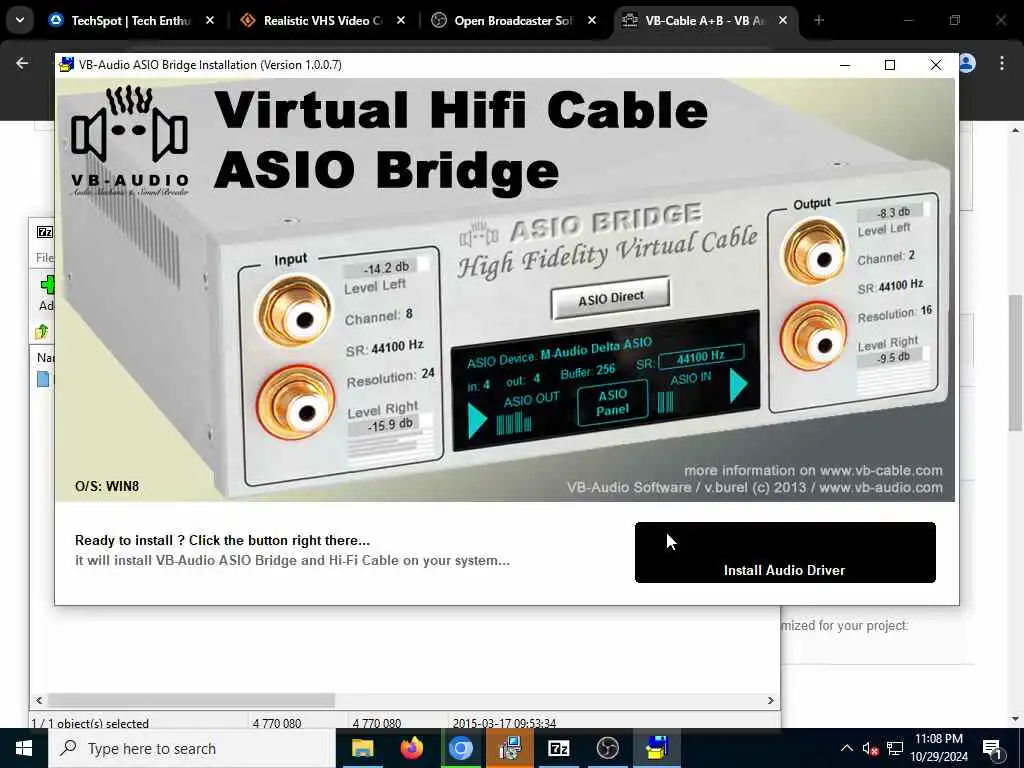Close the VB-Audio ASIO Bridge installer window
This screenshot has width=1024, height=768.
[936, 65]
